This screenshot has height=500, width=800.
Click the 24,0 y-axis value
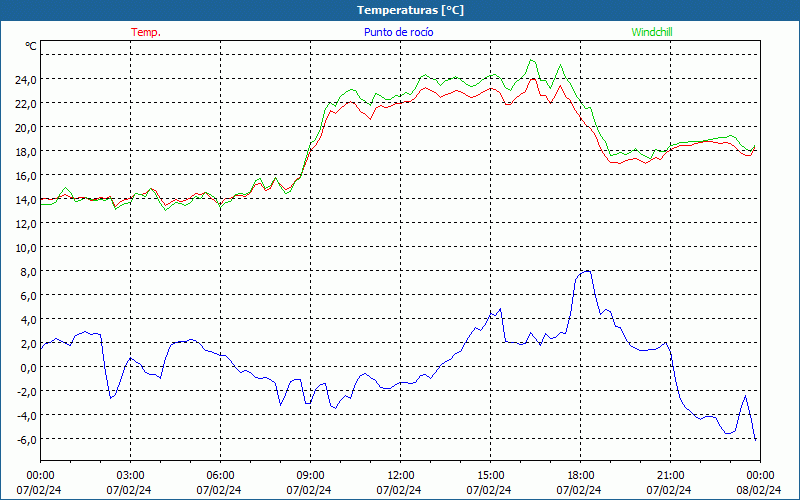(x=26, y=80)
